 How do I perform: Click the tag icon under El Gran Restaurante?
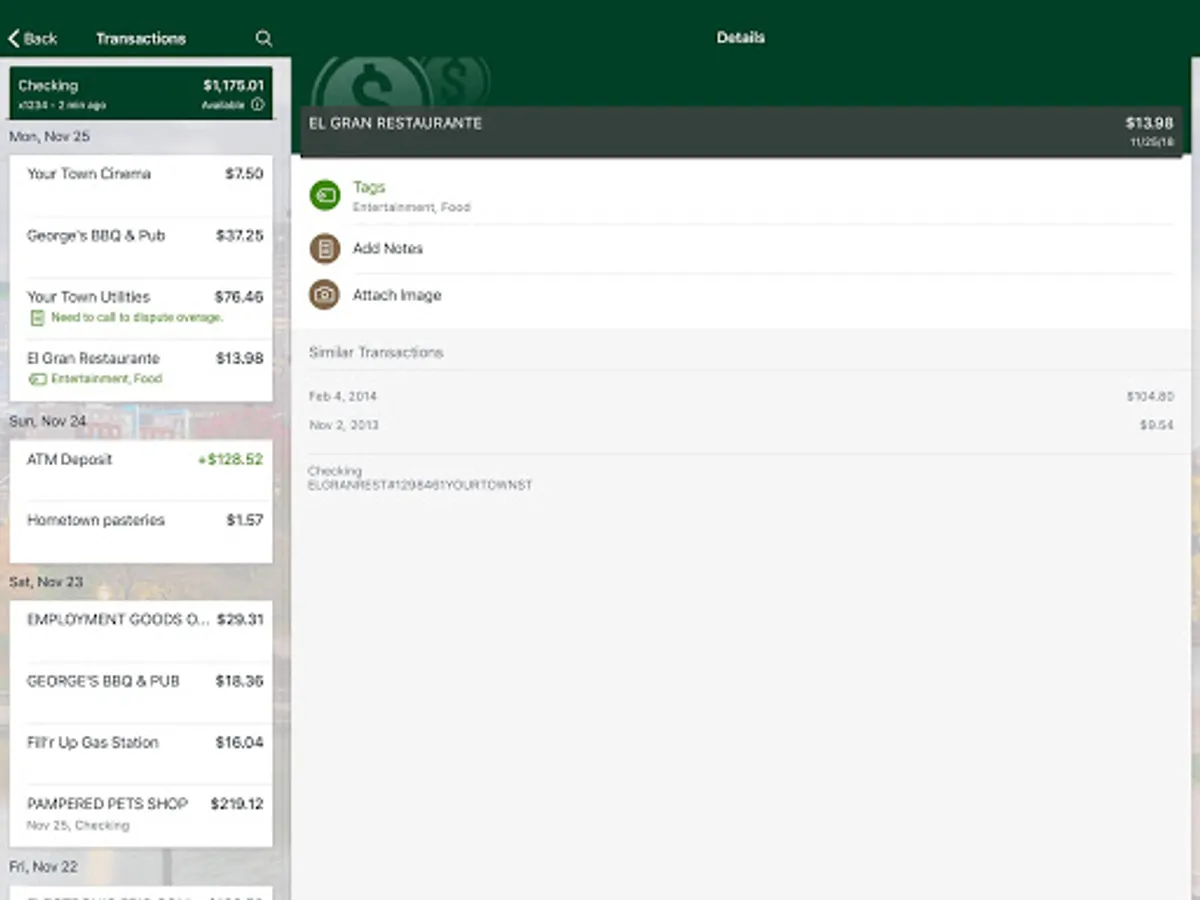(38, 379)
